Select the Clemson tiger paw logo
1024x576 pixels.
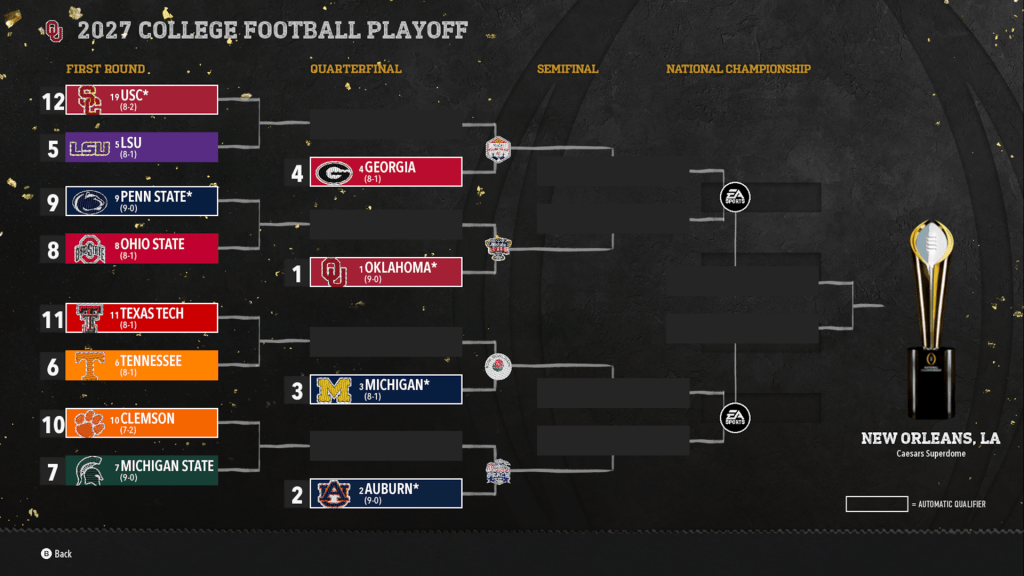tap(89, 424)
